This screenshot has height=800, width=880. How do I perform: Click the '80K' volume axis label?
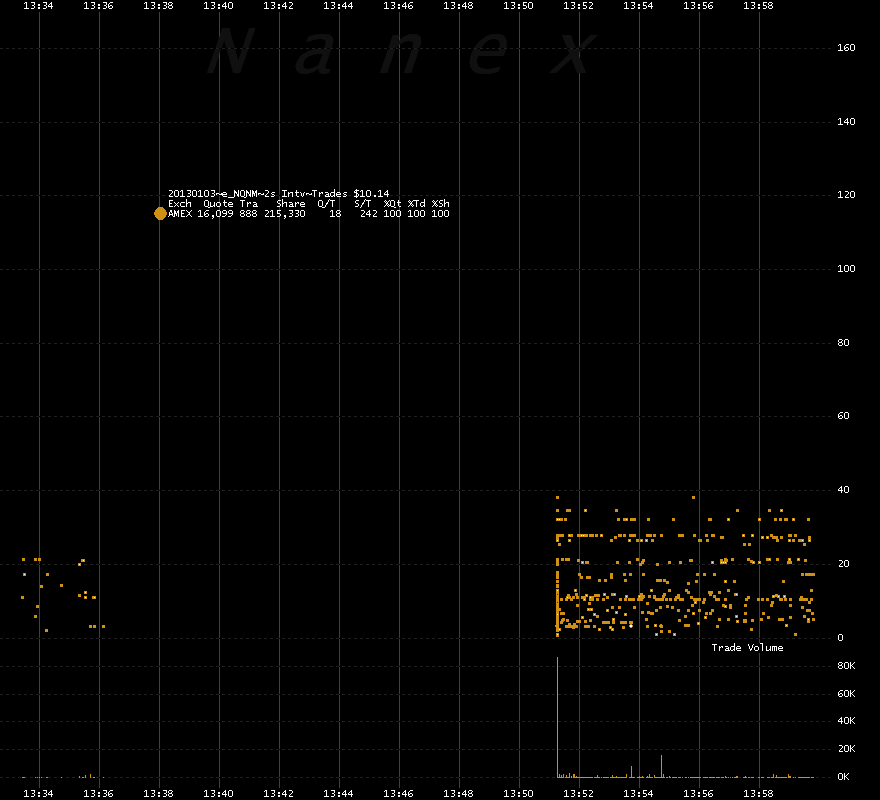pos(846,666)
